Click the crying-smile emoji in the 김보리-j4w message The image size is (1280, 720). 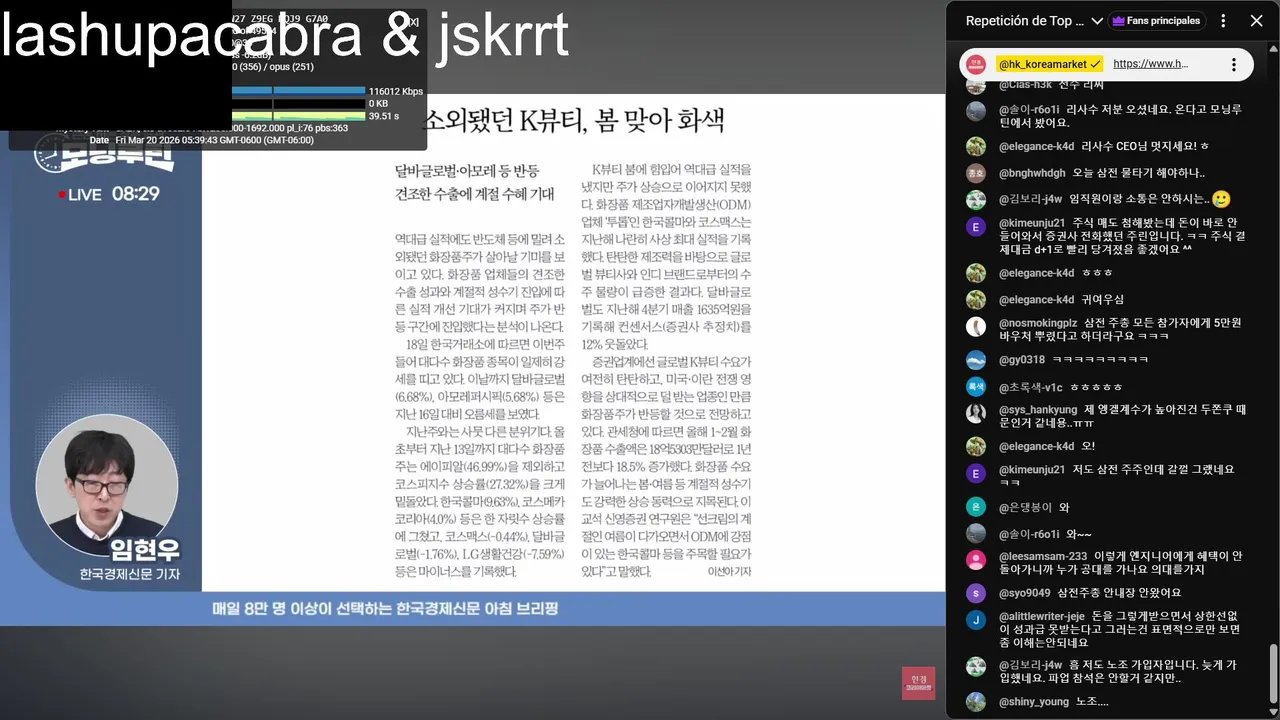(x=1220, y=199)
